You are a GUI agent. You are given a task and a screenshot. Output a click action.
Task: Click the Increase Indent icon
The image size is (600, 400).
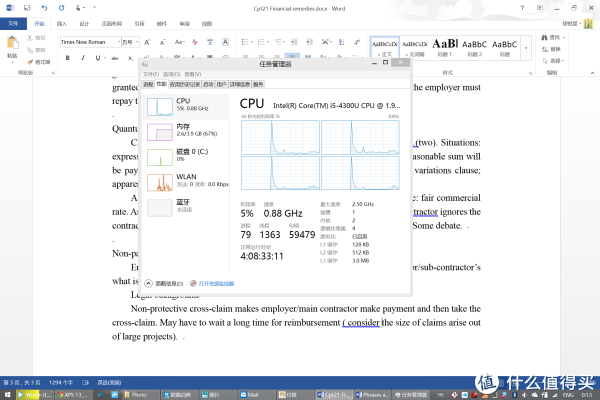[x=310, y=42]
